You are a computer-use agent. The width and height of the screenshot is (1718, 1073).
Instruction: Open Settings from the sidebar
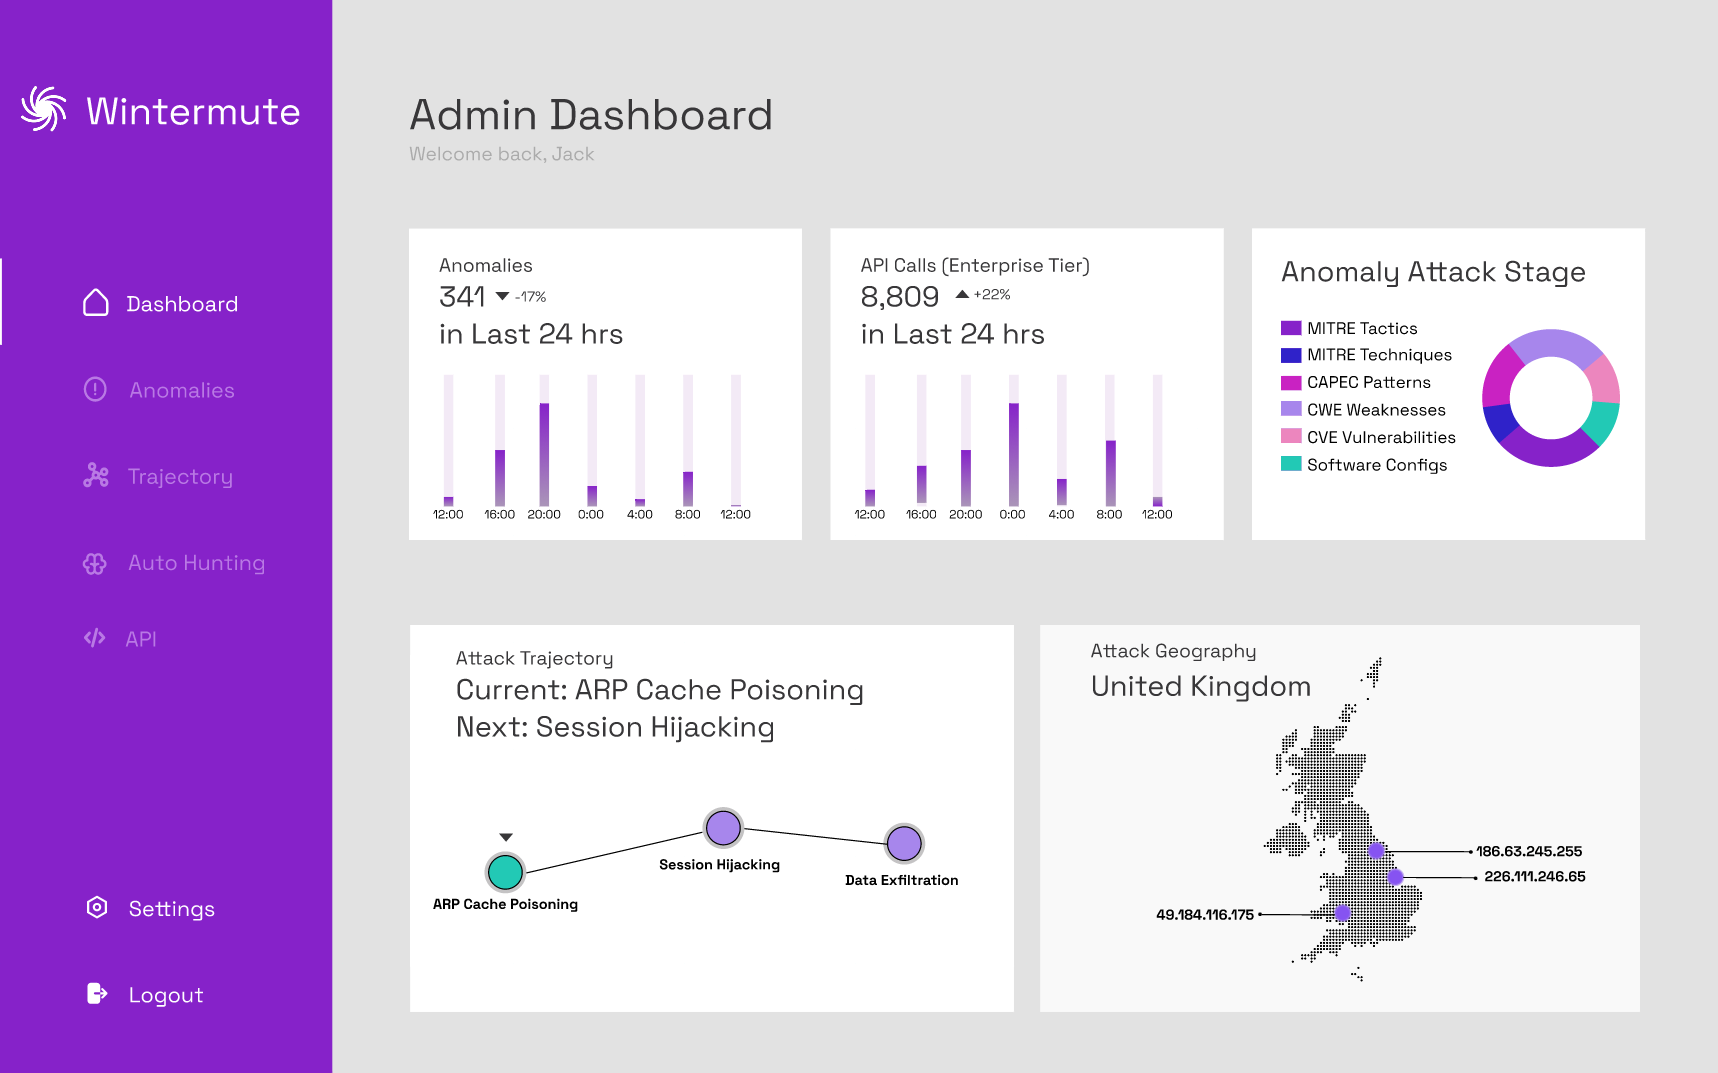[172, 909]
